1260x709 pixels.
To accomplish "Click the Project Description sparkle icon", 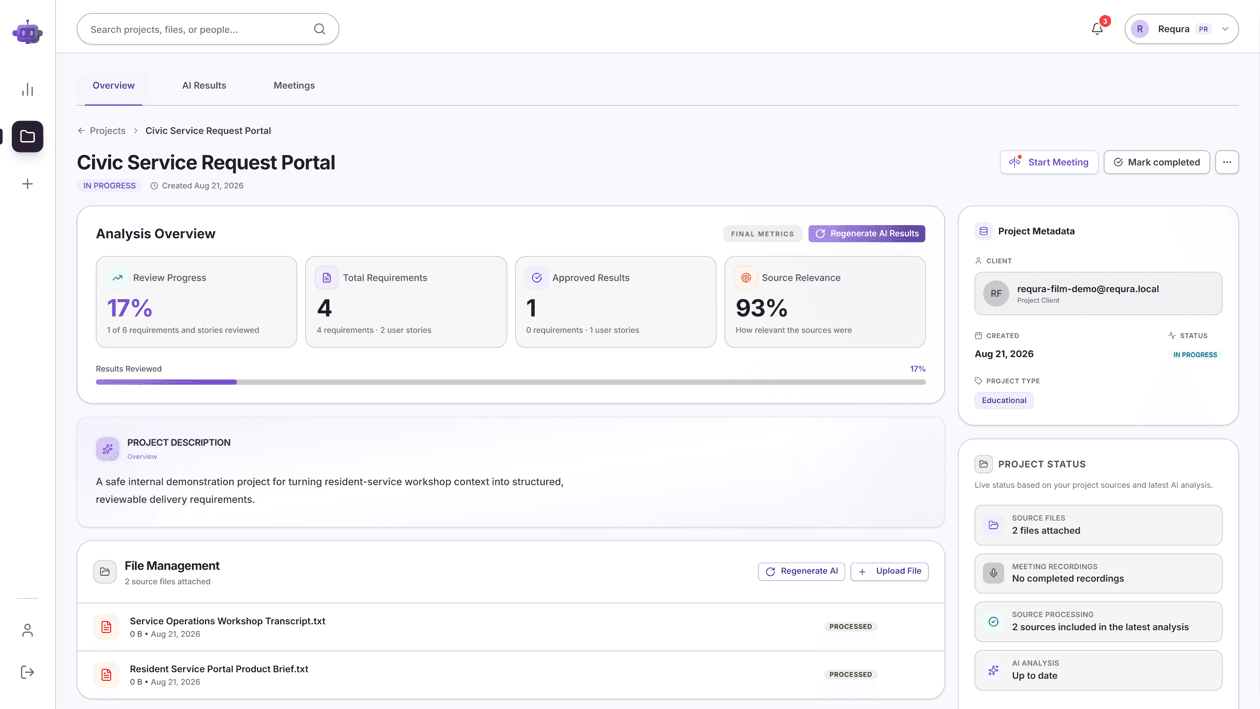I will 108,449.
